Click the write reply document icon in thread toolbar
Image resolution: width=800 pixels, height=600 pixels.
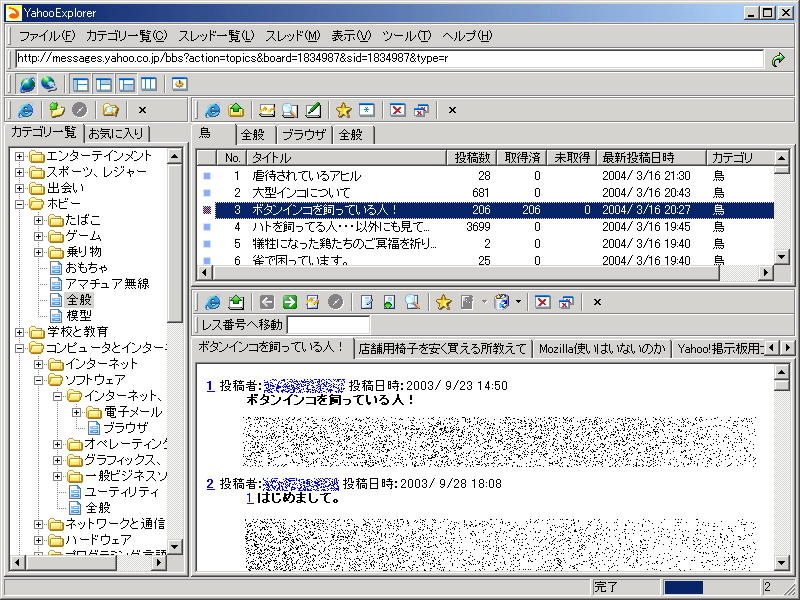(366, 302)
